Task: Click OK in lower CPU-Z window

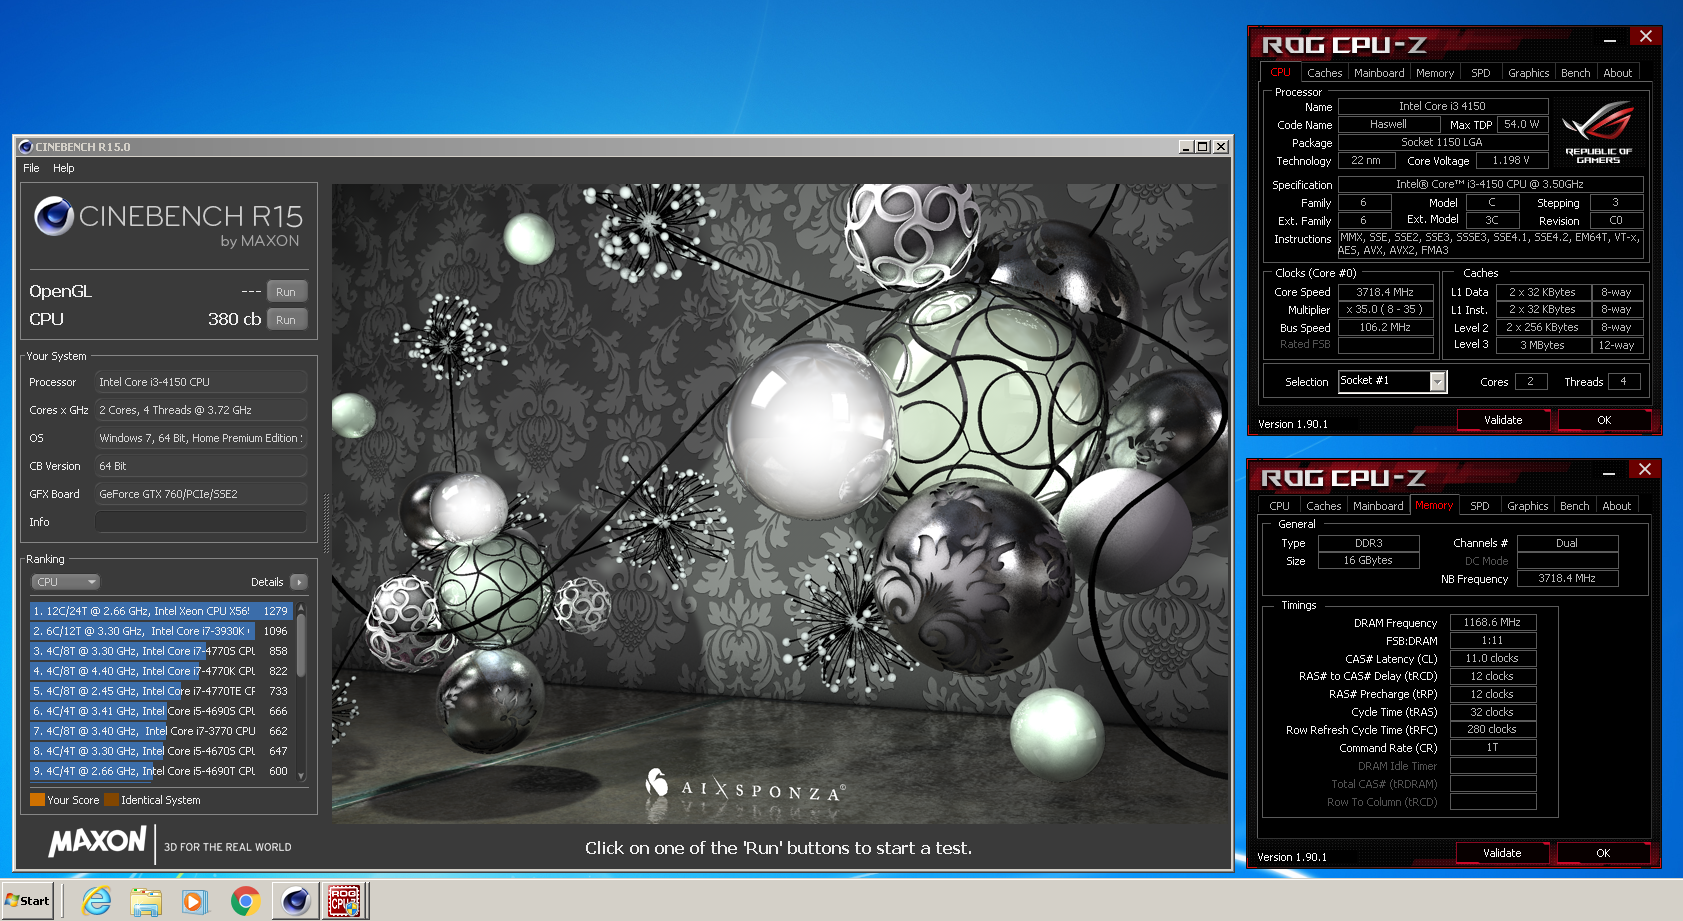Action: pos(1603,853)
